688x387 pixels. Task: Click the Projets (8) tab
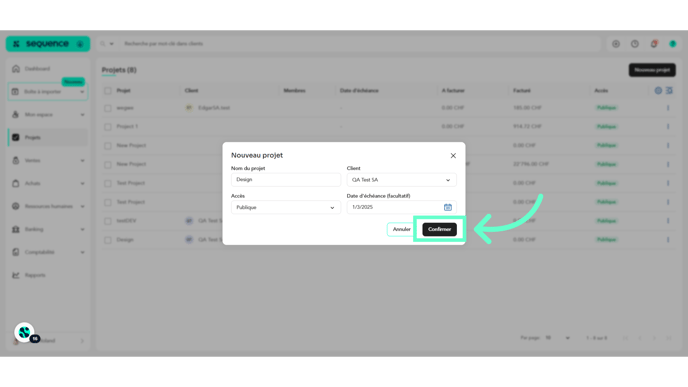coord(119,70)
